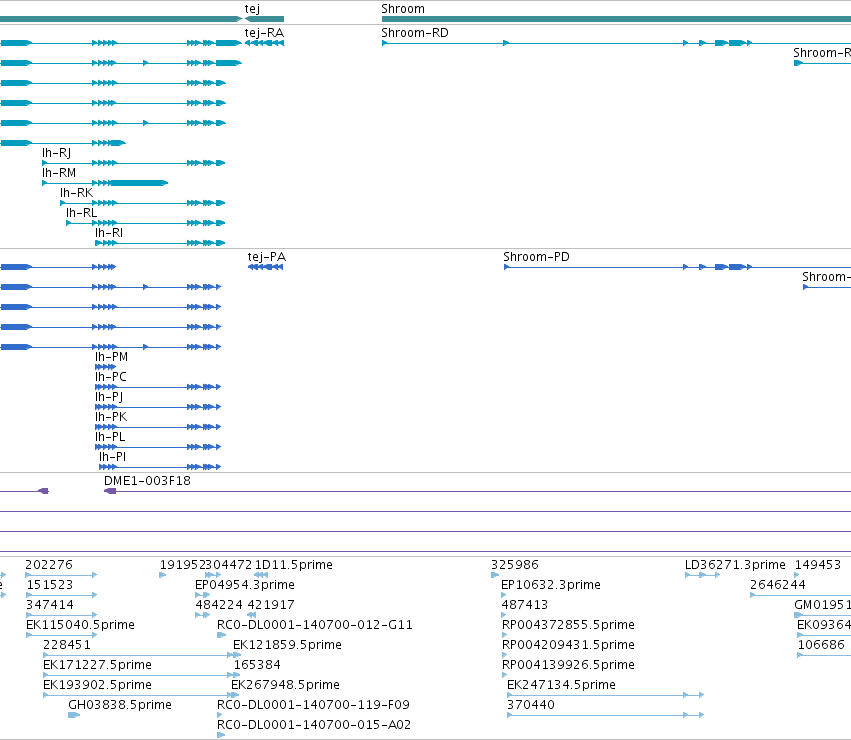Screen dimensions: 851x740
Task: Select RC0-DL0001-140700-012-G11 label
Action: click(315, 625)
